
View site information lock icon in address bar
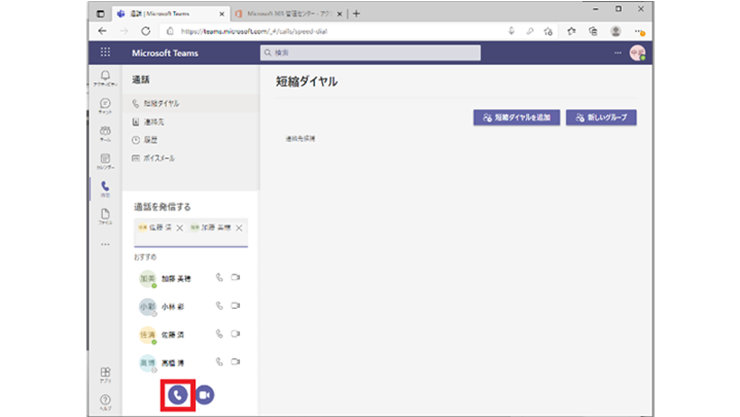pyautogui.click(x=170, y=32)
